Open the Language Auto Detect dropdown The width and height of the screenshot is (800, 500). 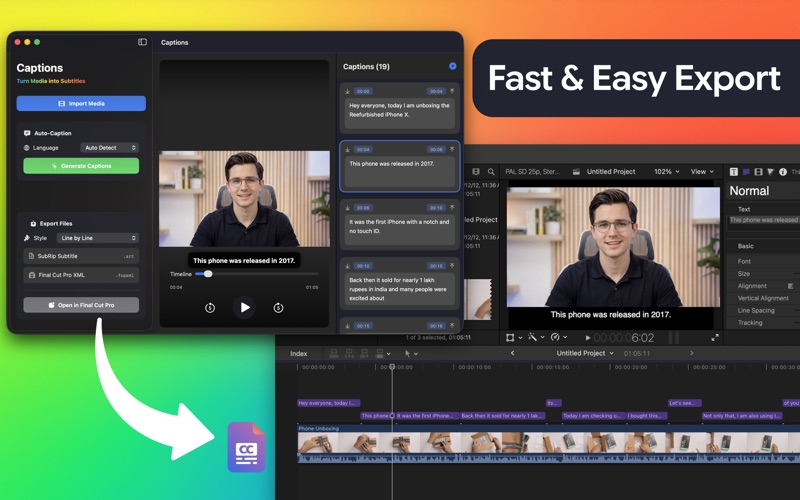click(110, 148)
